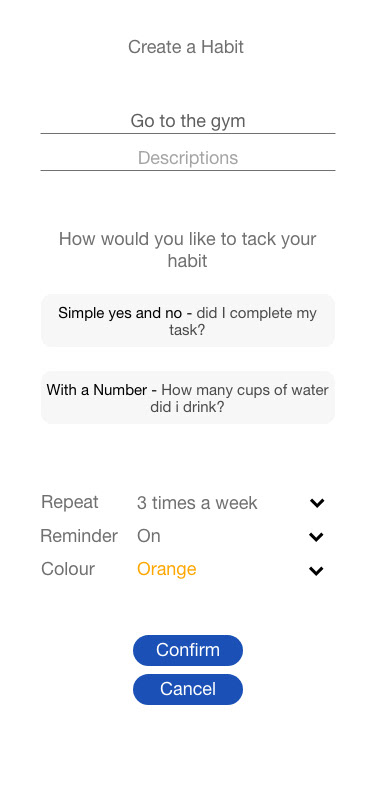
Task: Expand the Repeat dropdown chevron
Action: pyautogui.click(x=317, y=502)
